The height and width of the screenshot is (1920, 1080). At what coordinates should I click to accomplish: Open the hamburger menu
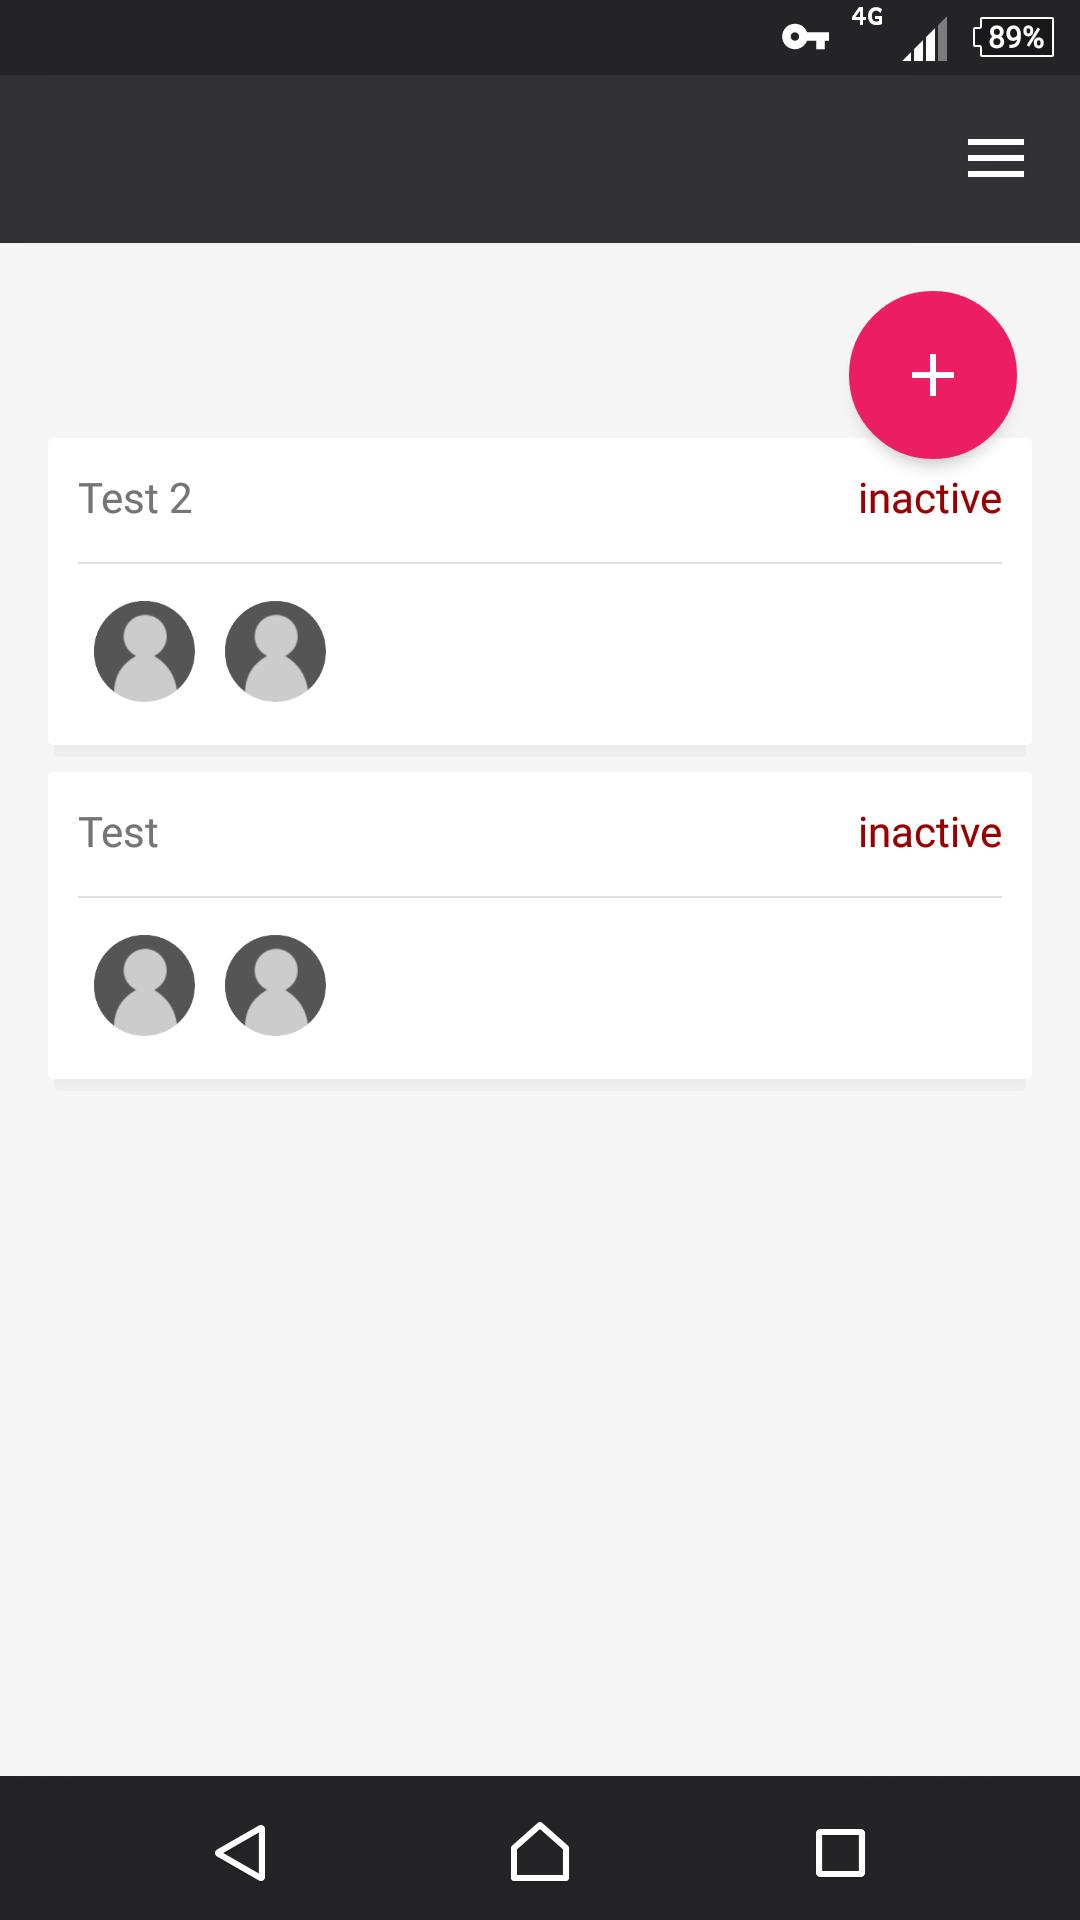pos(995,158)
